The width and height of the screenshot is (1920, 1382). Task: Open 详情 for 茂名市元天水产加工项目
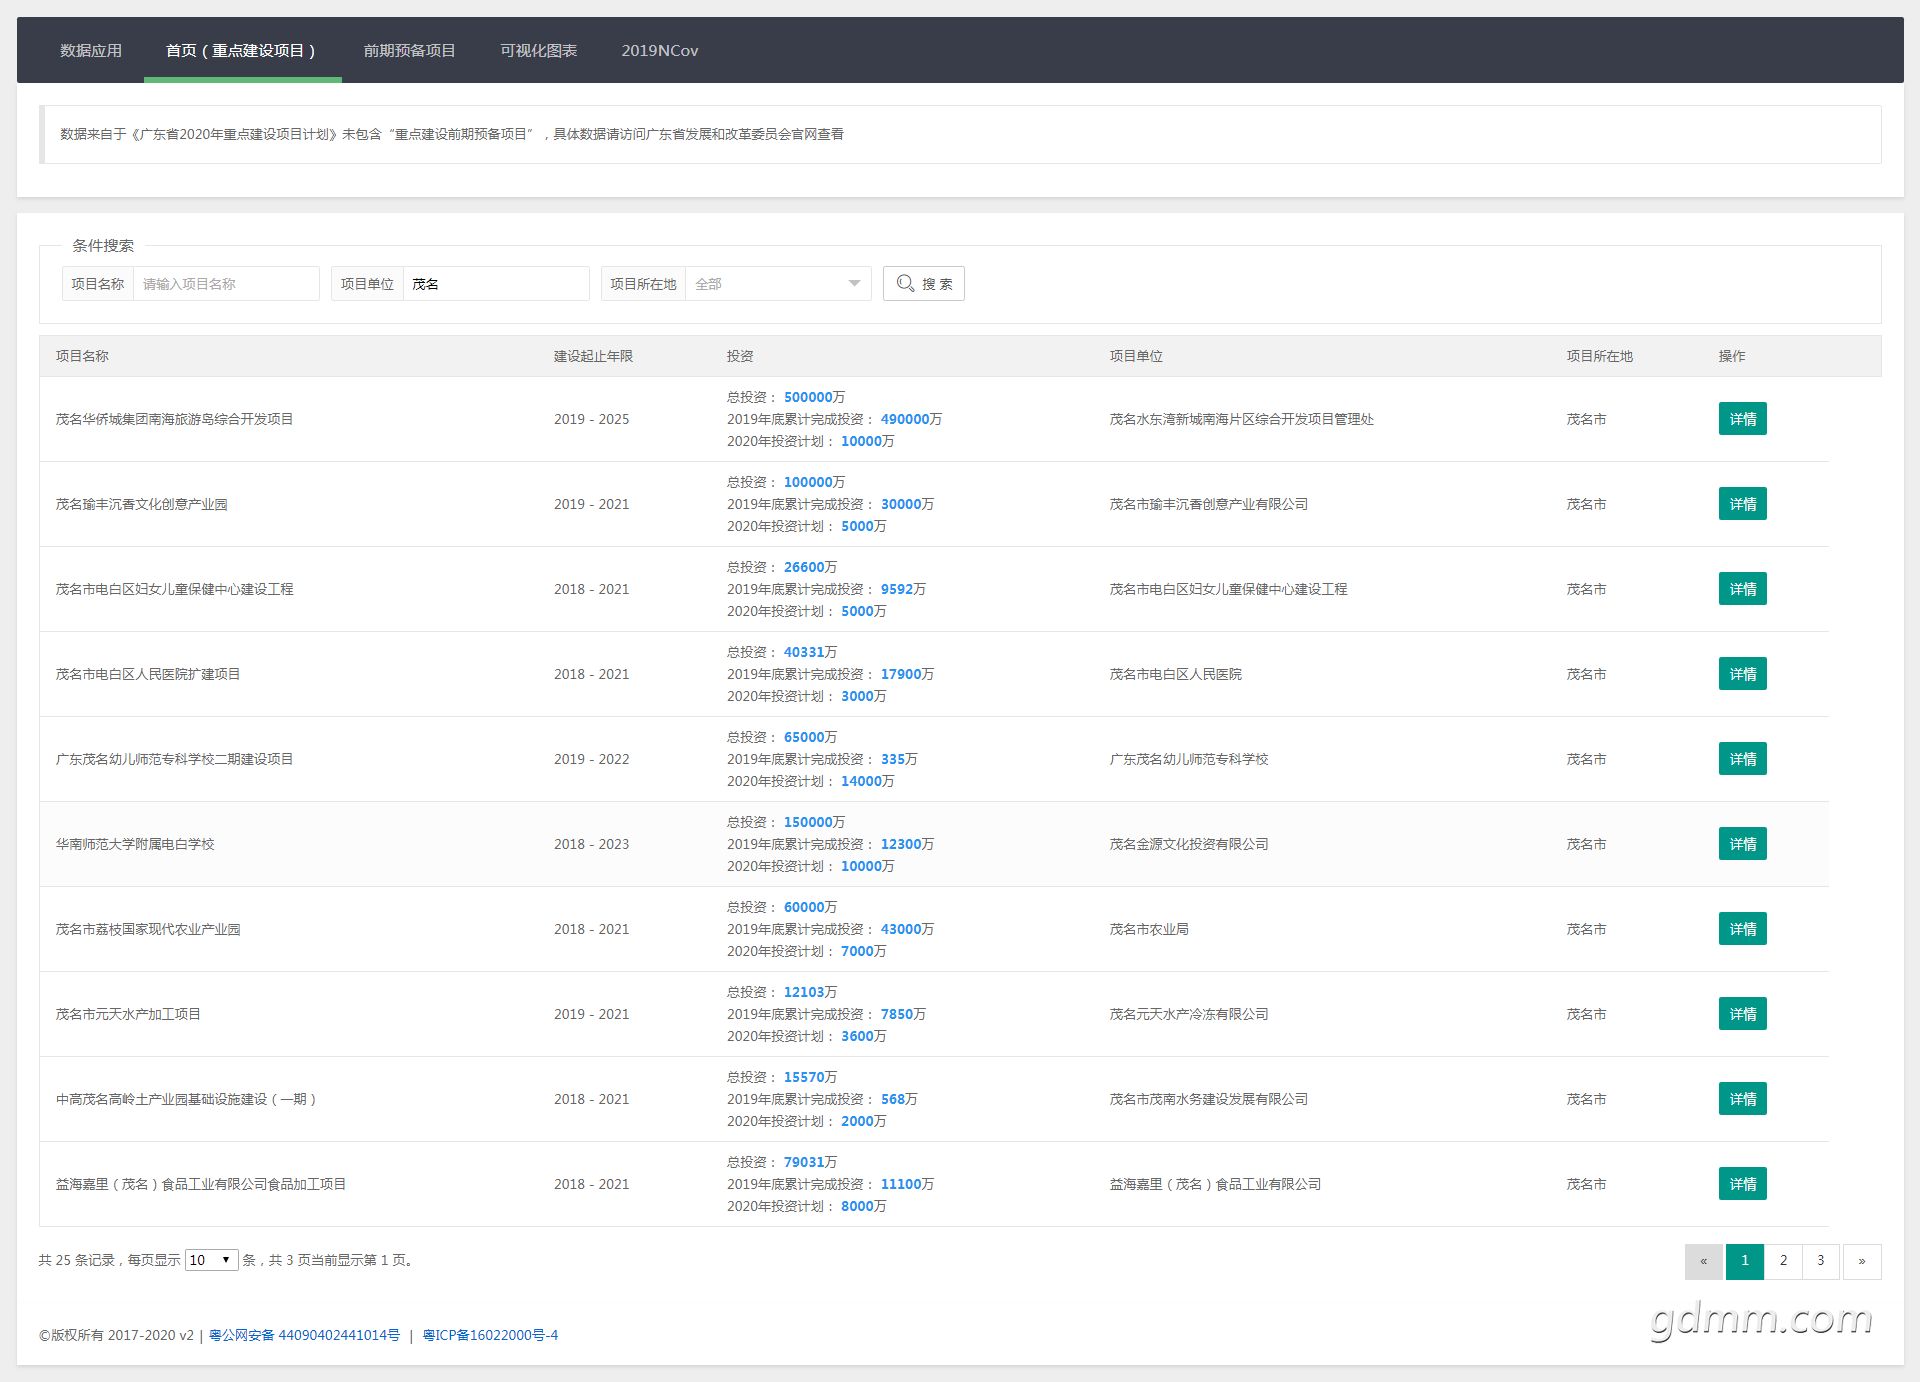(1742, 1014)
